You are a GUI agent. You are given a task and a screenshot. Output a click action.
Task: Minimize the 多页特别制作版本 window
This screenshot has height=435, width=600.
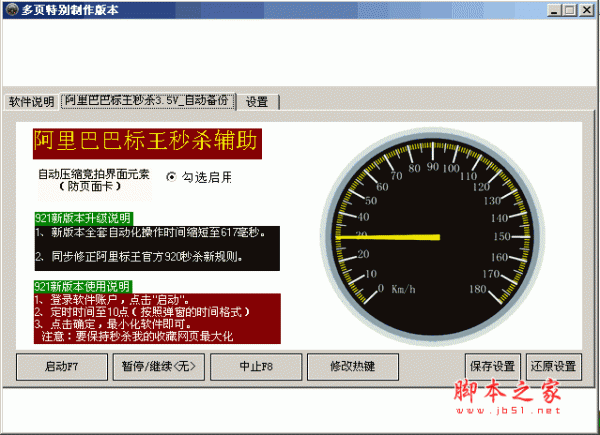coord(554,10)
